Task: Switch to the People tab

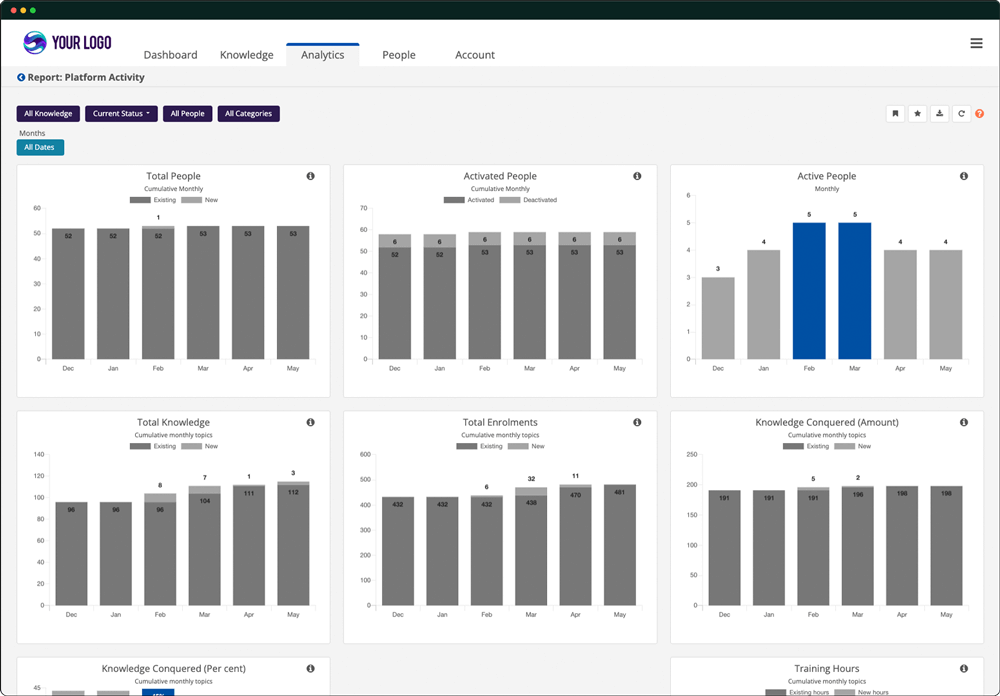Action: point(398,55)
